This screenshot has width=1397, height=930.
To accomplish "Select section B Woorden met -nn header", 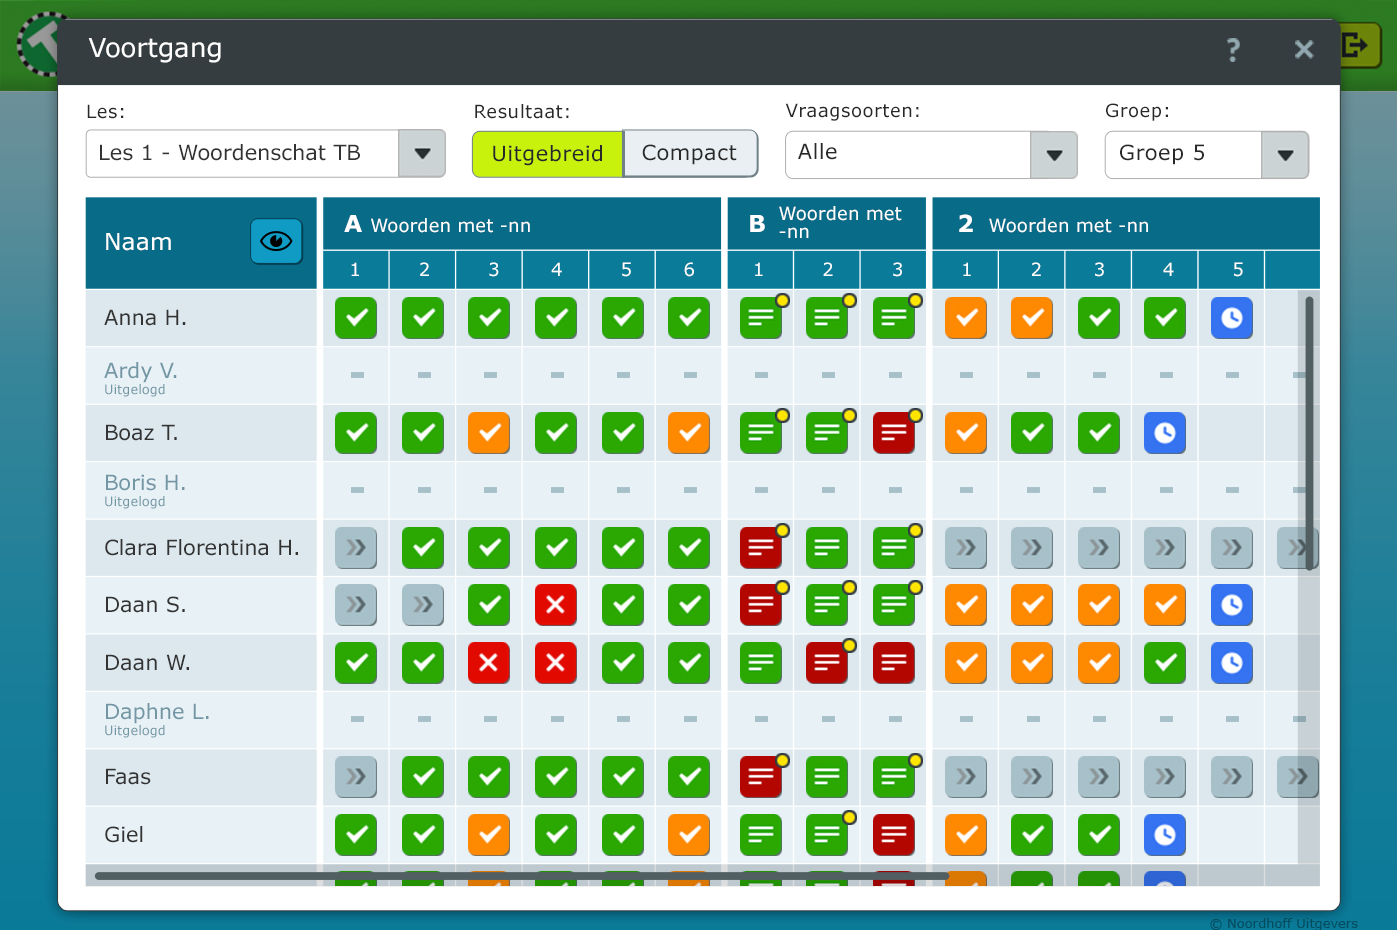I will (827, 224).
